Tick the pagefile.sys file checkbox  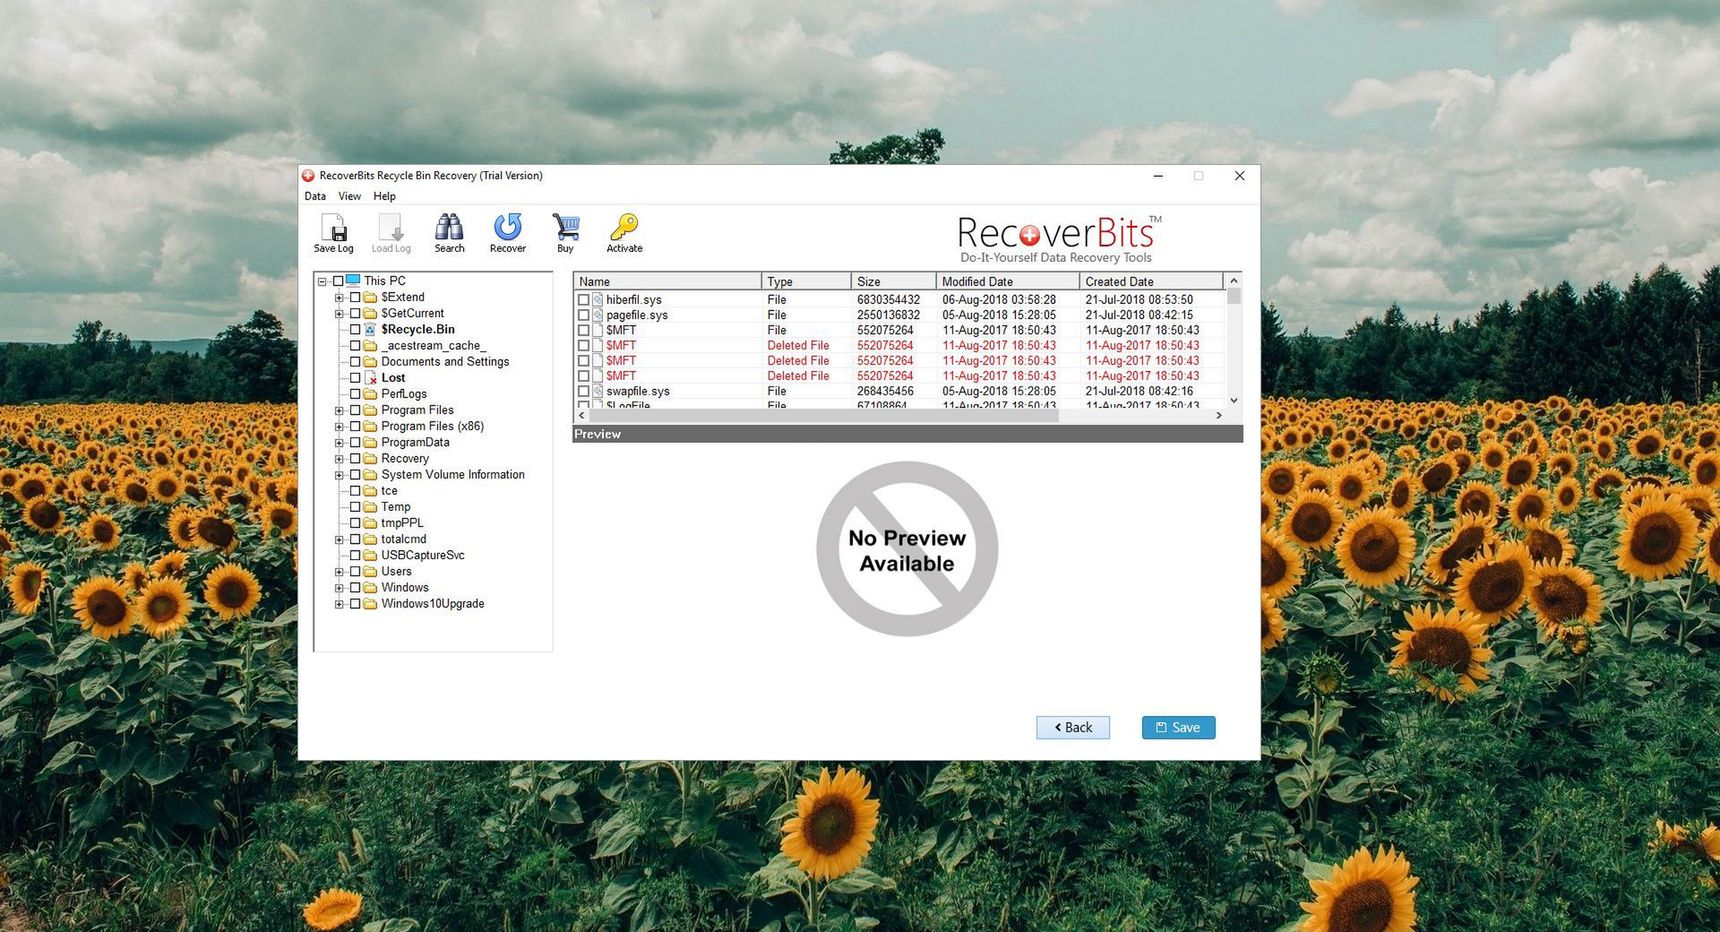pyautogui.click(x=583, y=315)
